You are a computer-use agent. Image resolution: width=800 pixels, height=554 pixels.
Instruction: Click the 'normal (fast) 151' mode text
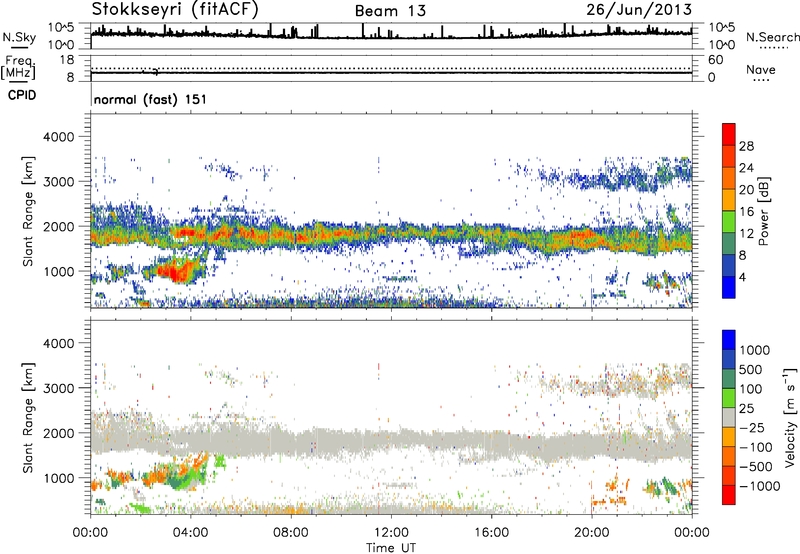tap(151, 99)
